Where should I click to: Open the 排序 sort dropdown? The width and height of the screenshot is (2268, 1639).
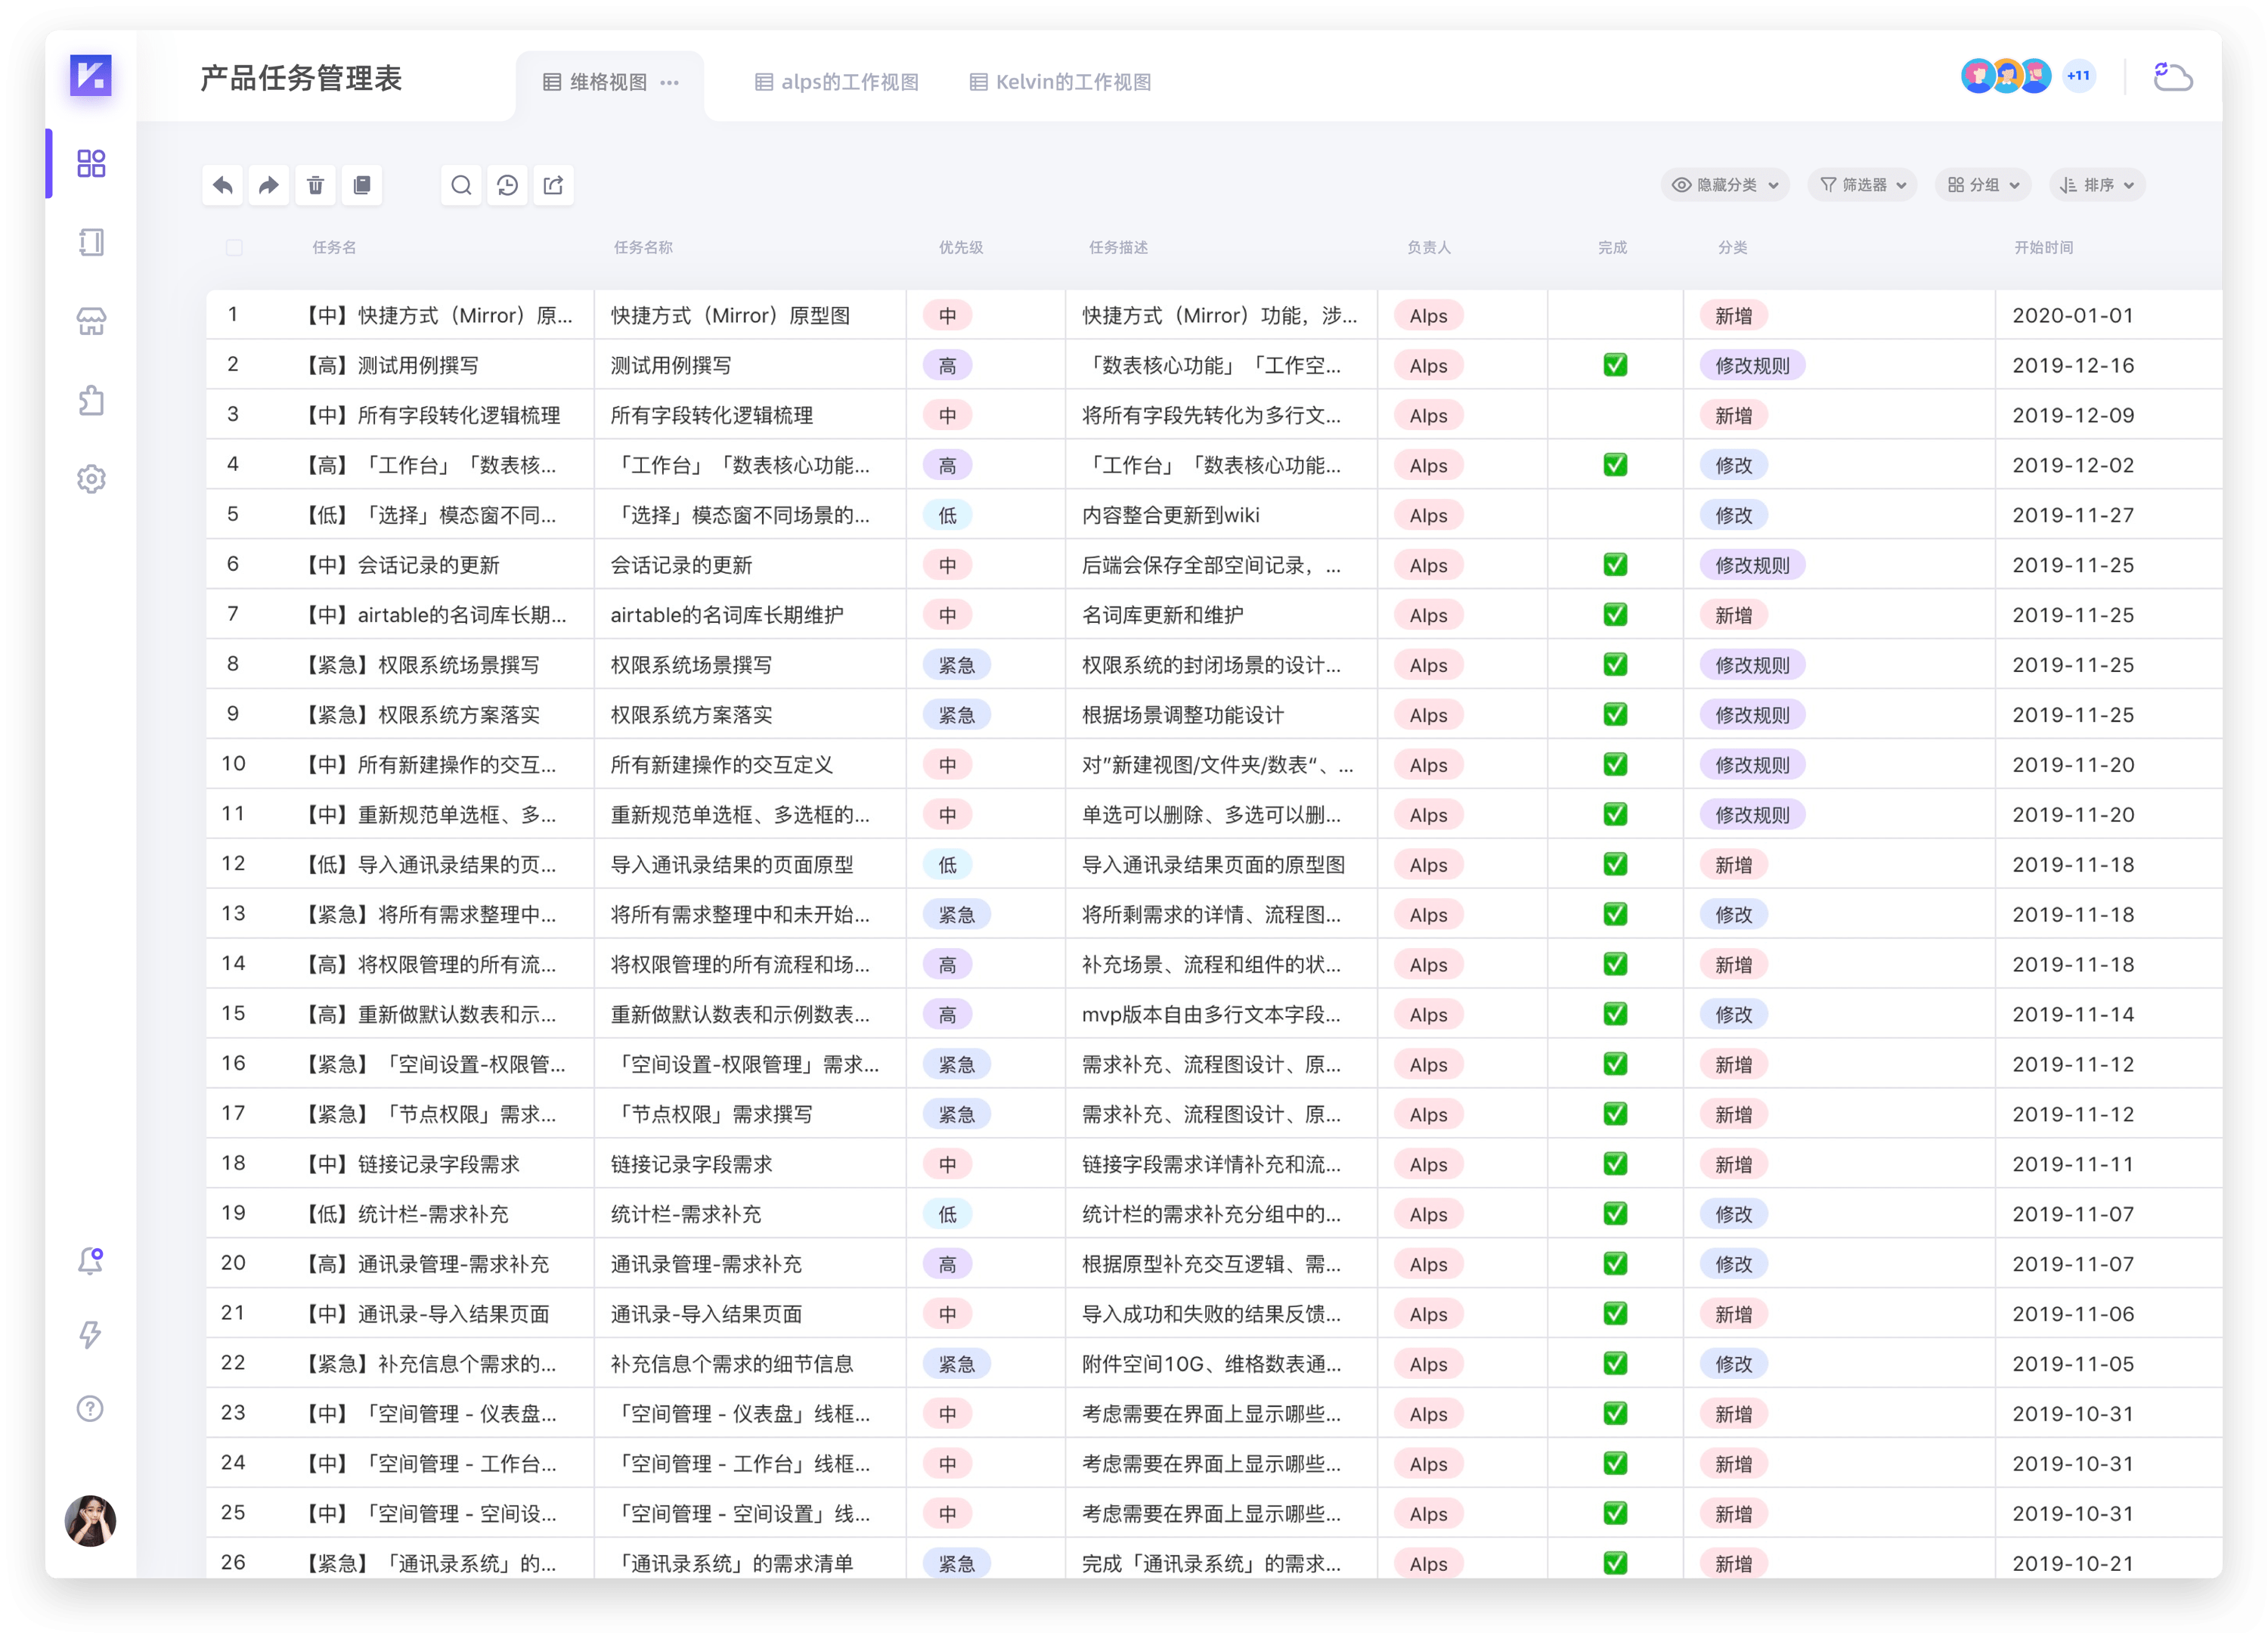[x=2097, y=185]
